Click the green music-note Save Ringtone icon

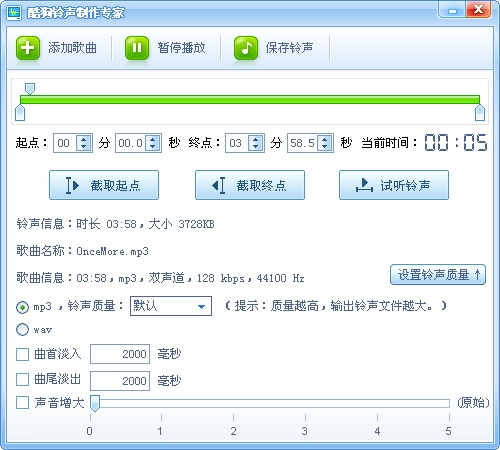[246, 48]
